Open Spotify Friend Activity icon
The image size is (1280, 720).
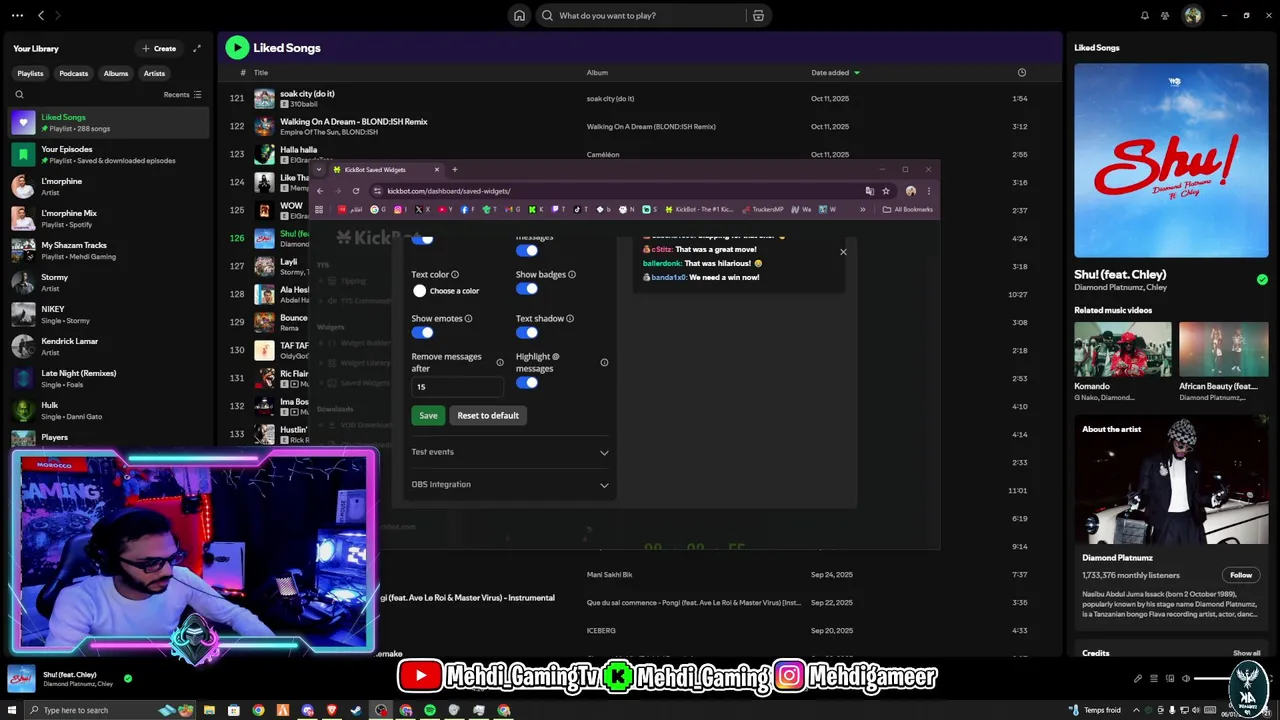[1165, 15]
